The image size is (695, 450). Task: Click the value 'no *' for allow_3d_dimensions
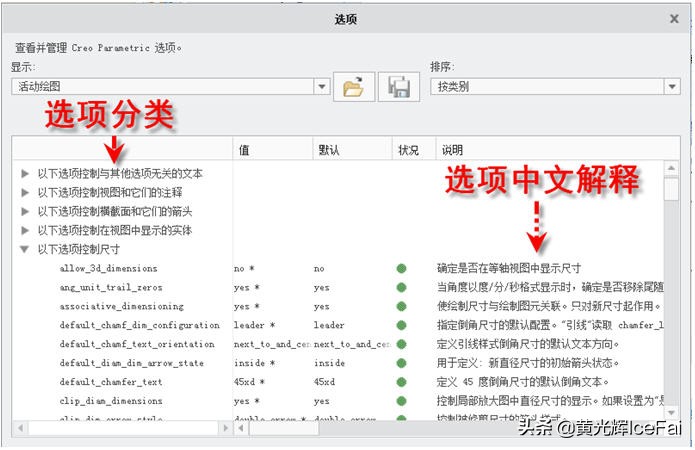[244, 269]
